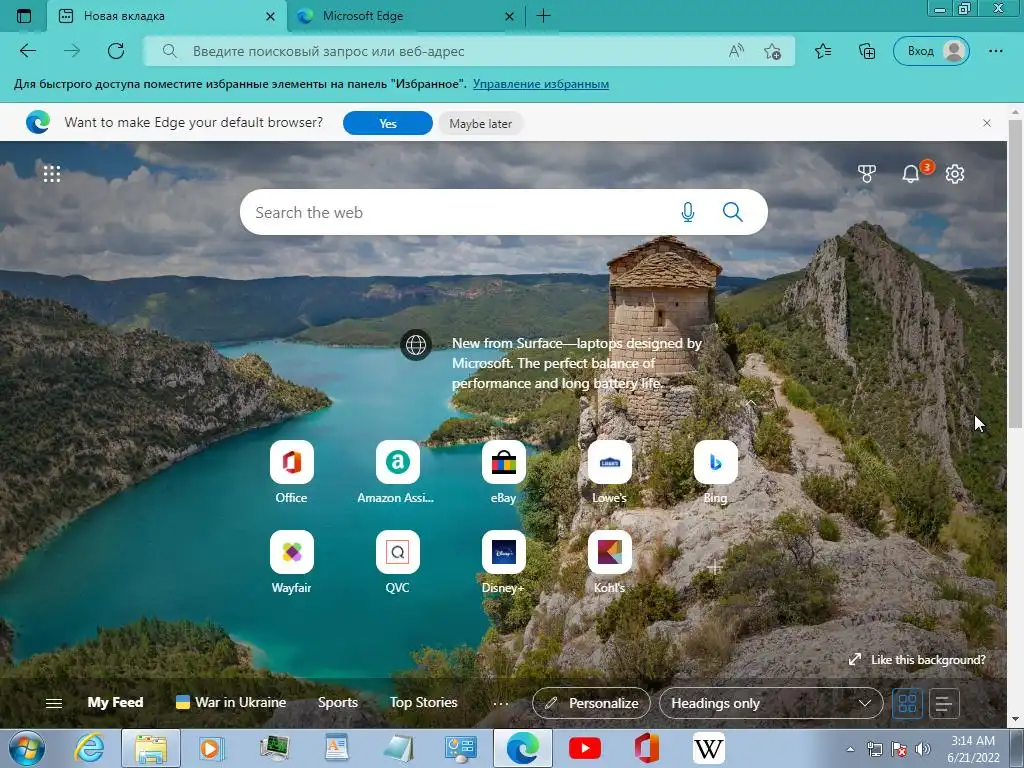Select the My Feed tab
The image size is (1024, 768).
coord(116,703)
